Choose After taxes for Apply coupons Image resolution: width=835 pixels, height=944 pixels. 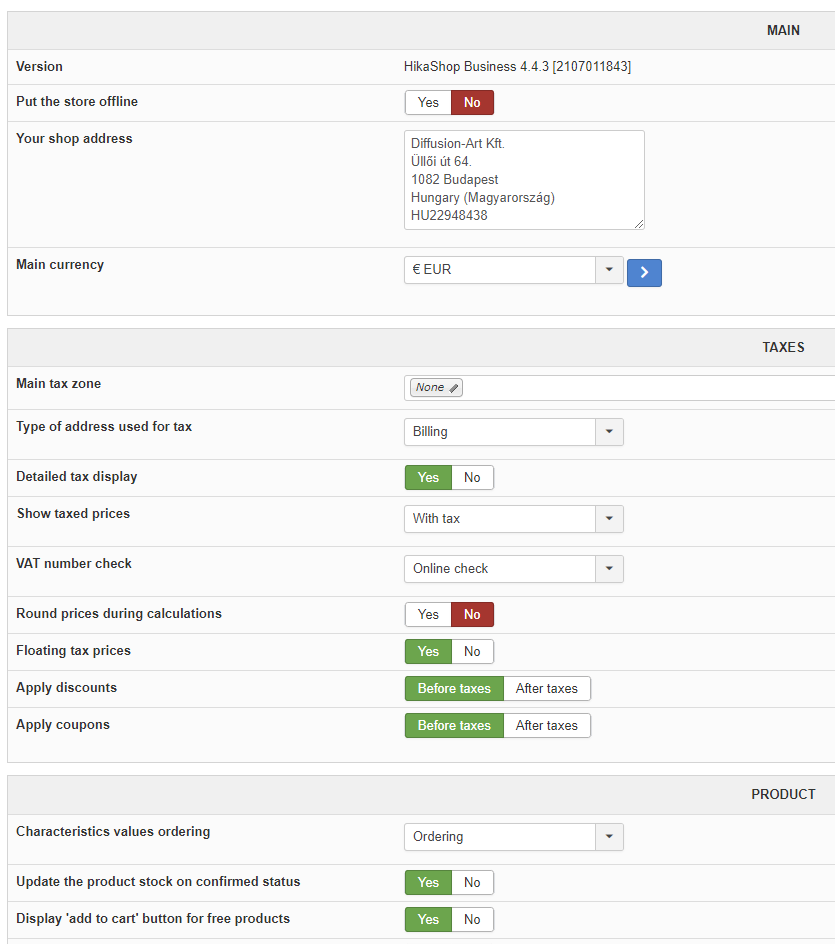(546, 726)
